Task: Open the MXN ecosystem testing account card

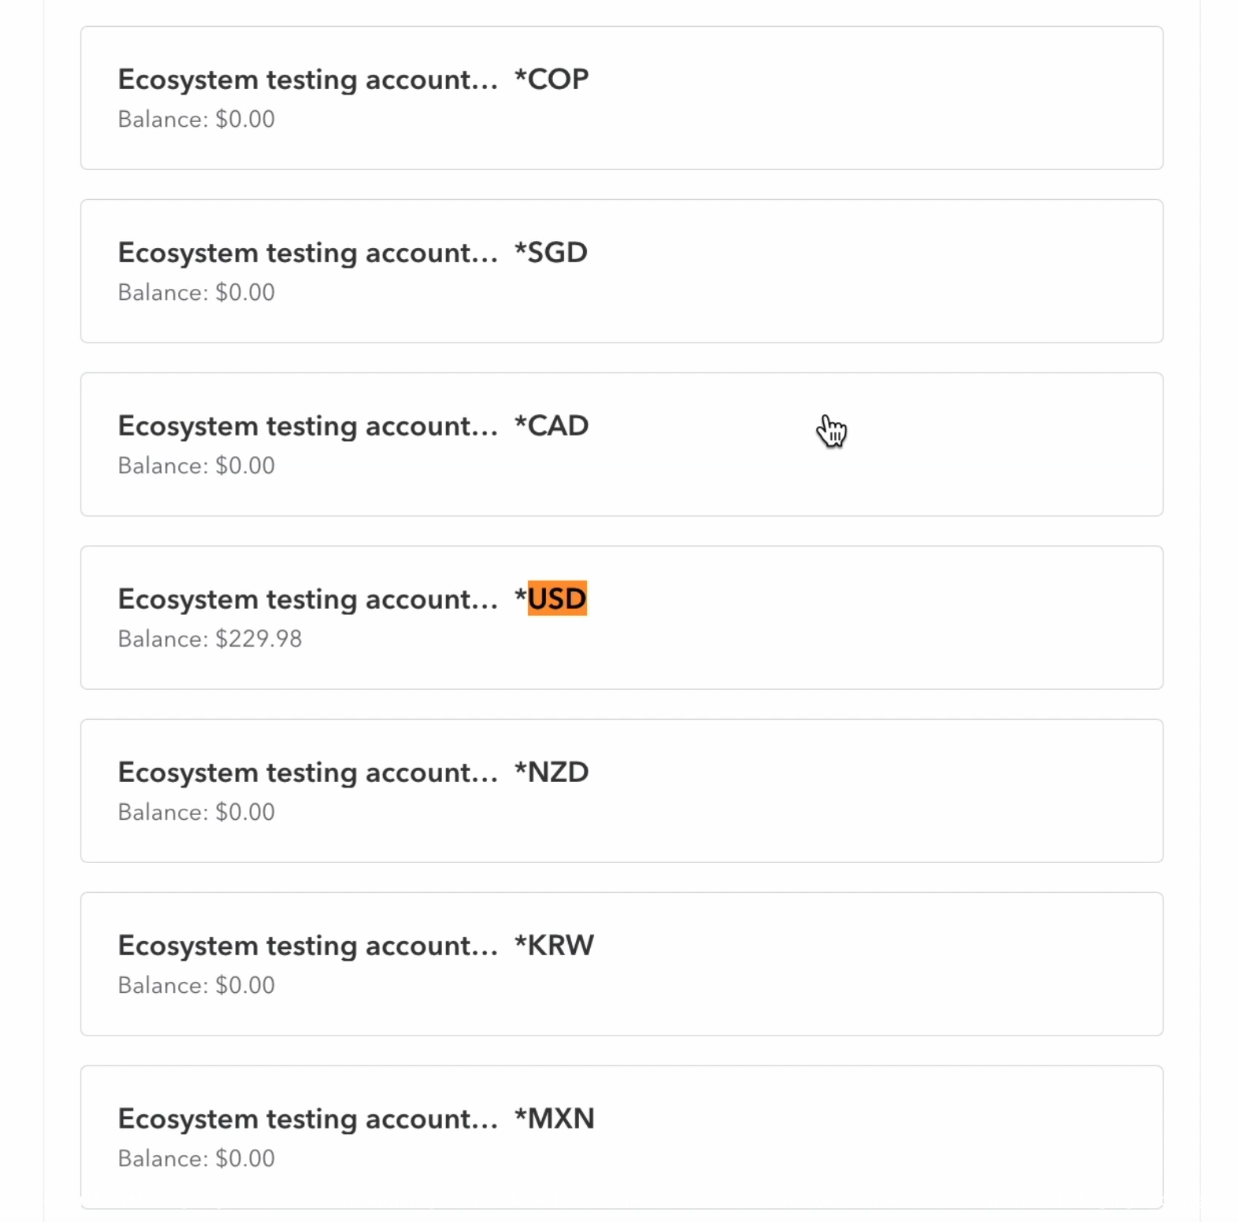Action: point(620,1136)
